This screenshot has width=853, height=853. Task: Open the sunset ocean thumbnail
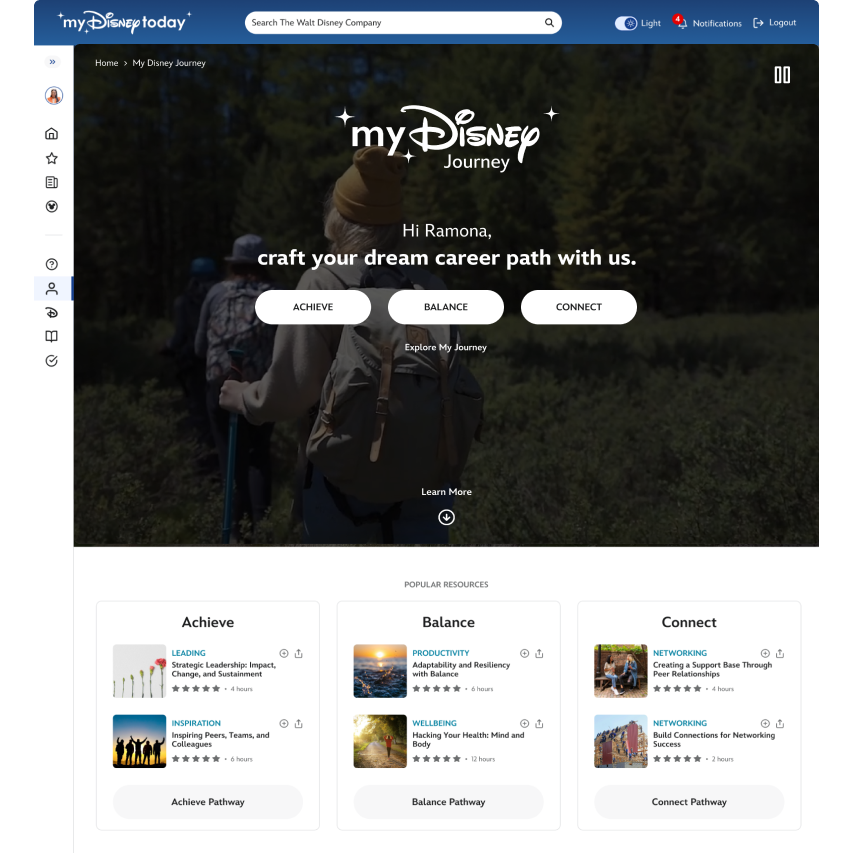(x=380, y=671)
